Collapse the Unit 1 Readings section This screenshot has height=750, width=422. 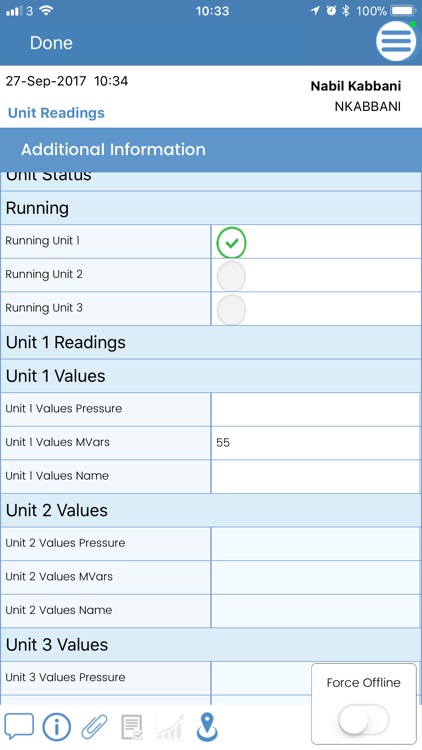[211, 342]
